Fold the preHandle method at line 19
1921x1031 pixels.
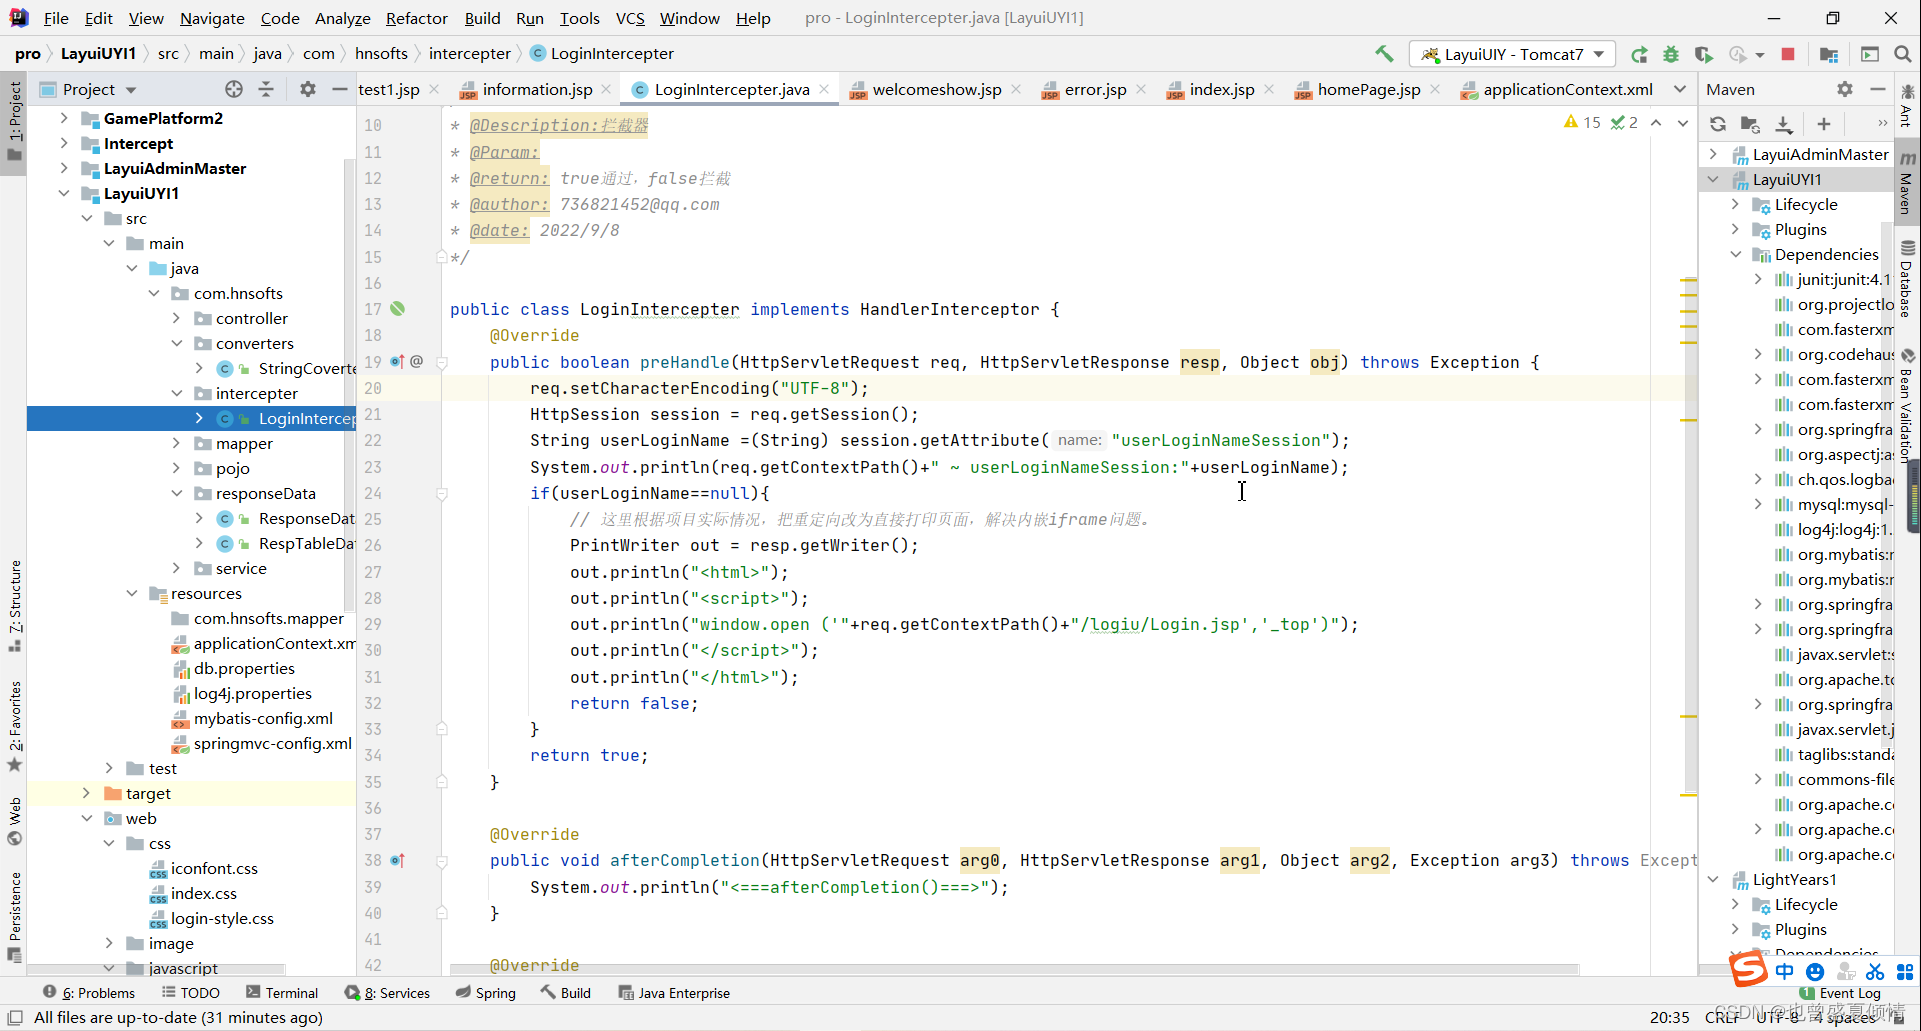441,362
